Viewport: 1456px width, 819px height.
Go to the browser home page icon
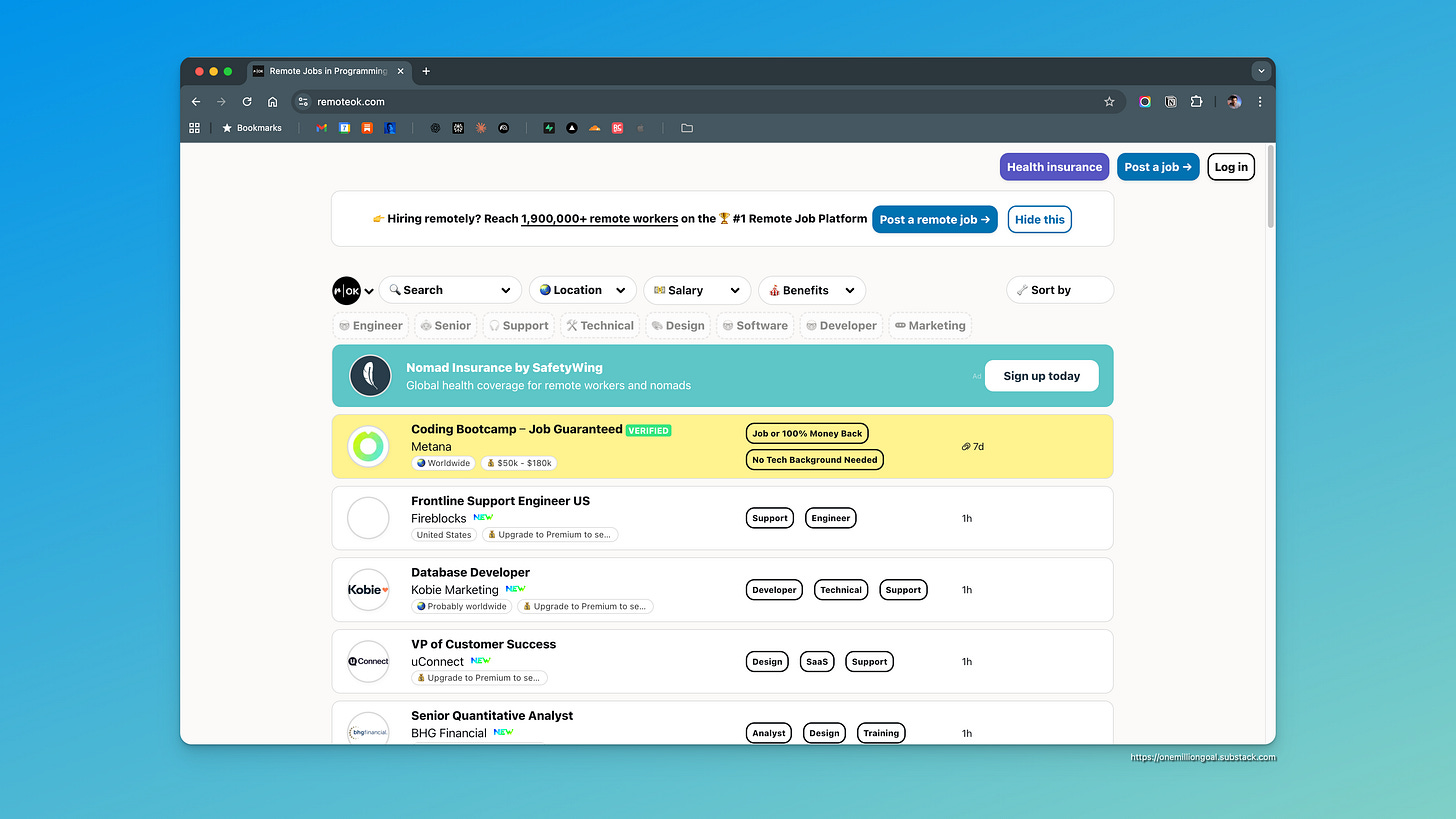(x=272, y=102)
